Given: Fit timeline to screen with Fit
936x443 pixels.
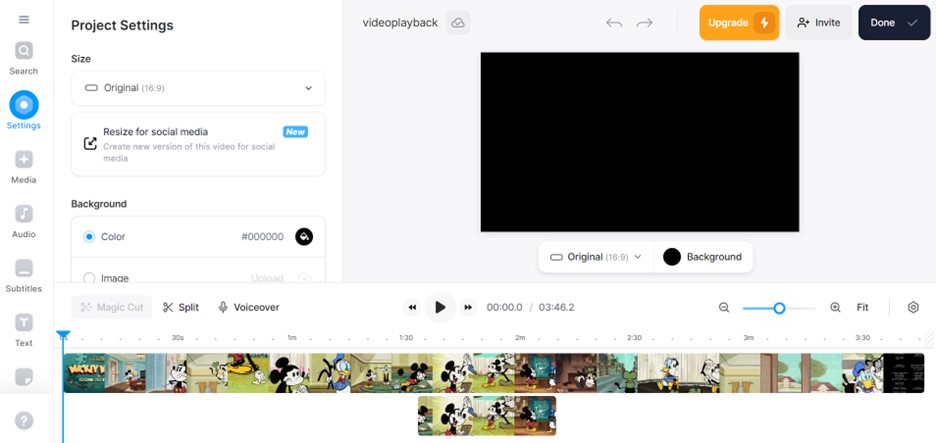Looking at the screenshot, I should pos(863,307).
